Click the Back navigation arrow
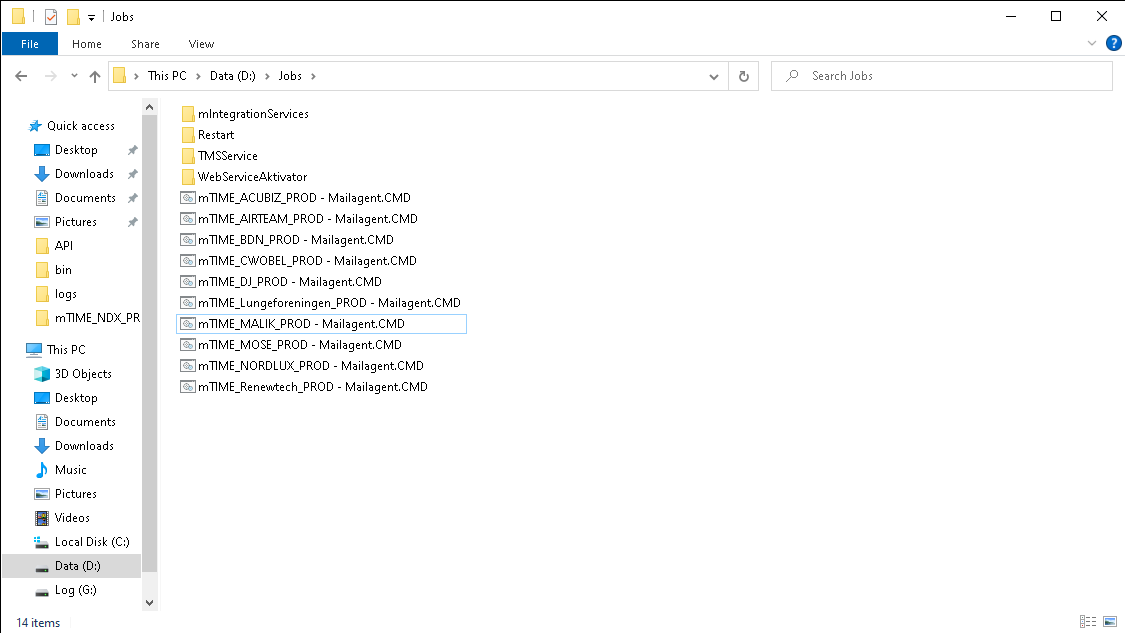Image resolution: width=1125 pixels, height=633 pixels. pos(21,76)
